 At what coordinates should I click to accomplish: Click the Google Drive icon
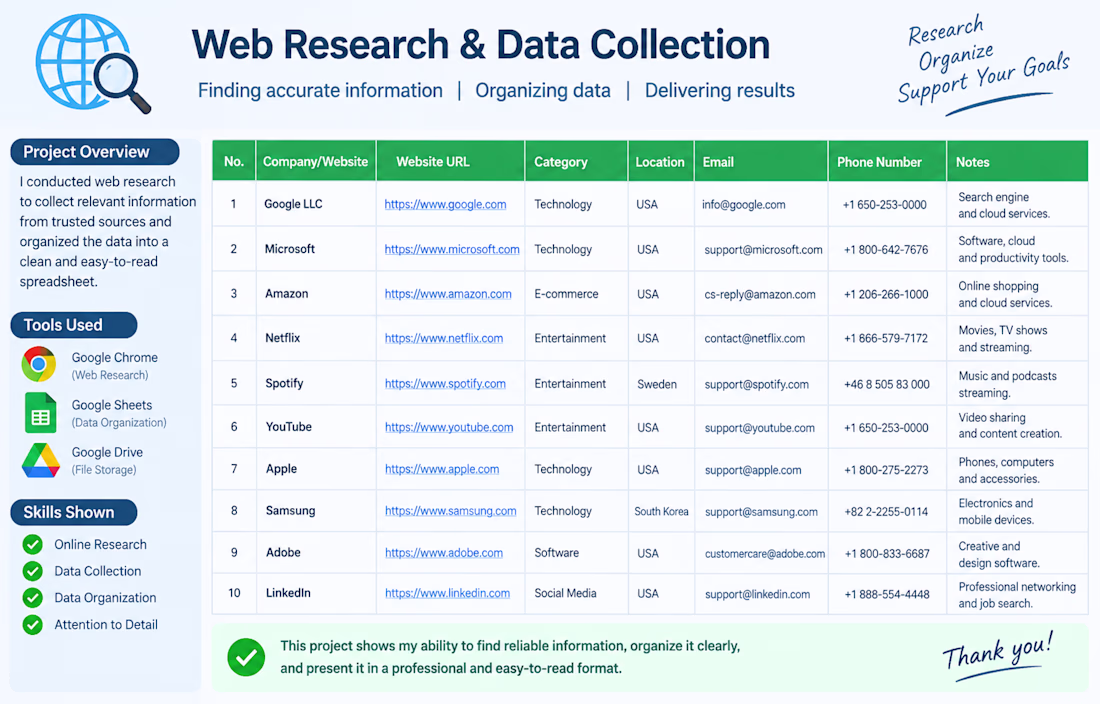[x=41, y=460]
